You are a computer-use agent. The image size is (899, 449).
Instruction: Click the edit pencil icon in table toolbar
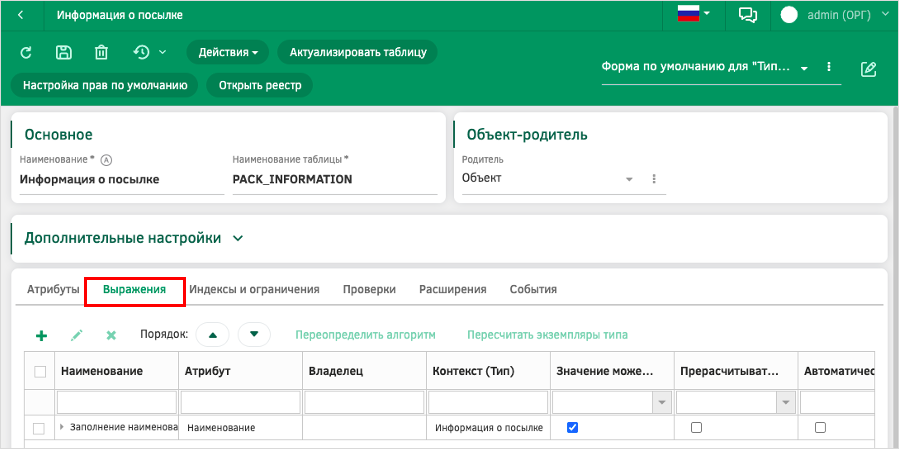(x=76, y=335)
